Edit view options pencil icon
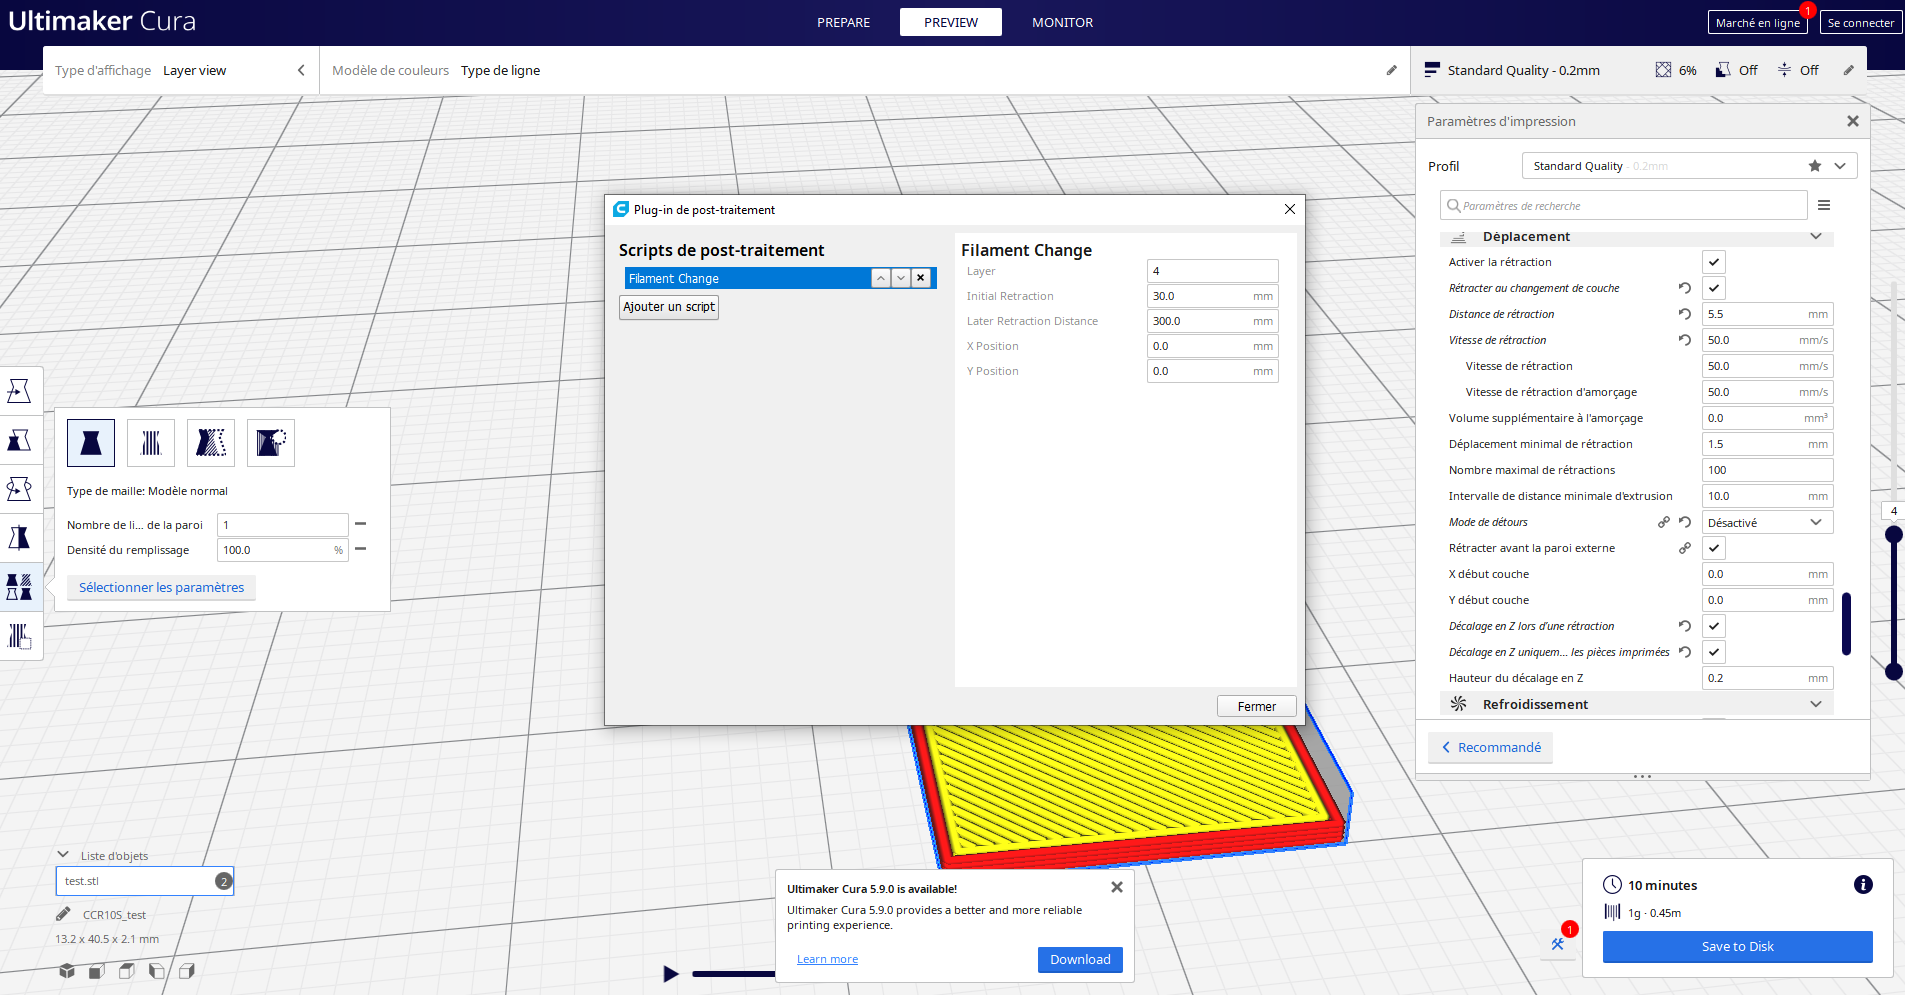The height and width of the screenshot is (995, 1905). [x=1391, y=70]
